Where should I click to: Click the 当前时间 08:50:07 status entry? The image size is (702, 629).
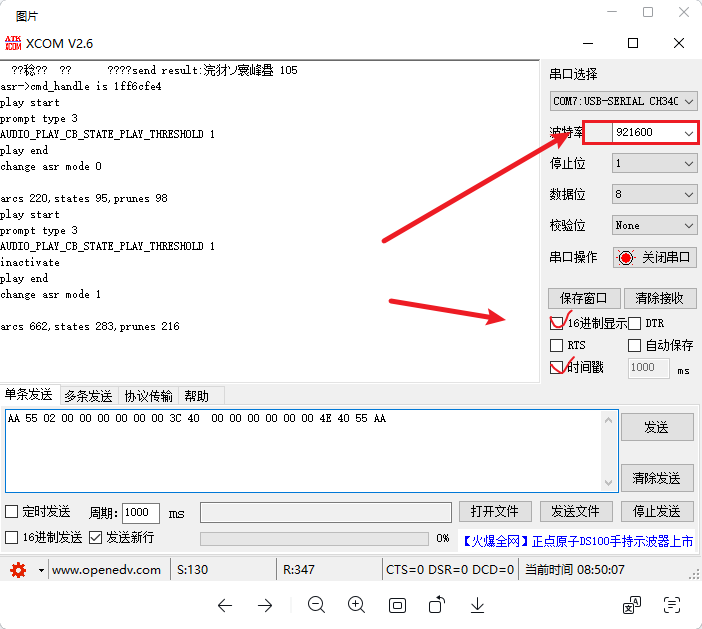coord(574,570)
